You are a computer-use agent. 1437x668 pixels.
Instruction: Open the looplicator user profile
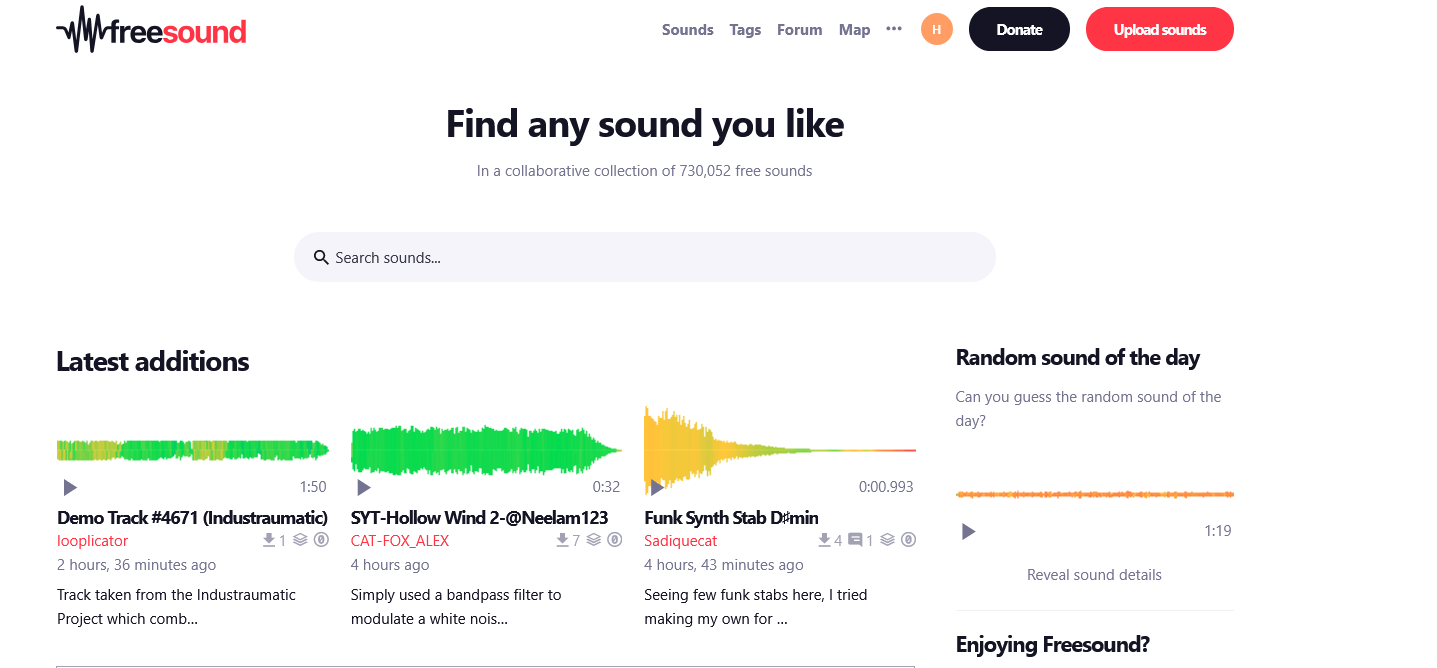[x=93, y=541]
